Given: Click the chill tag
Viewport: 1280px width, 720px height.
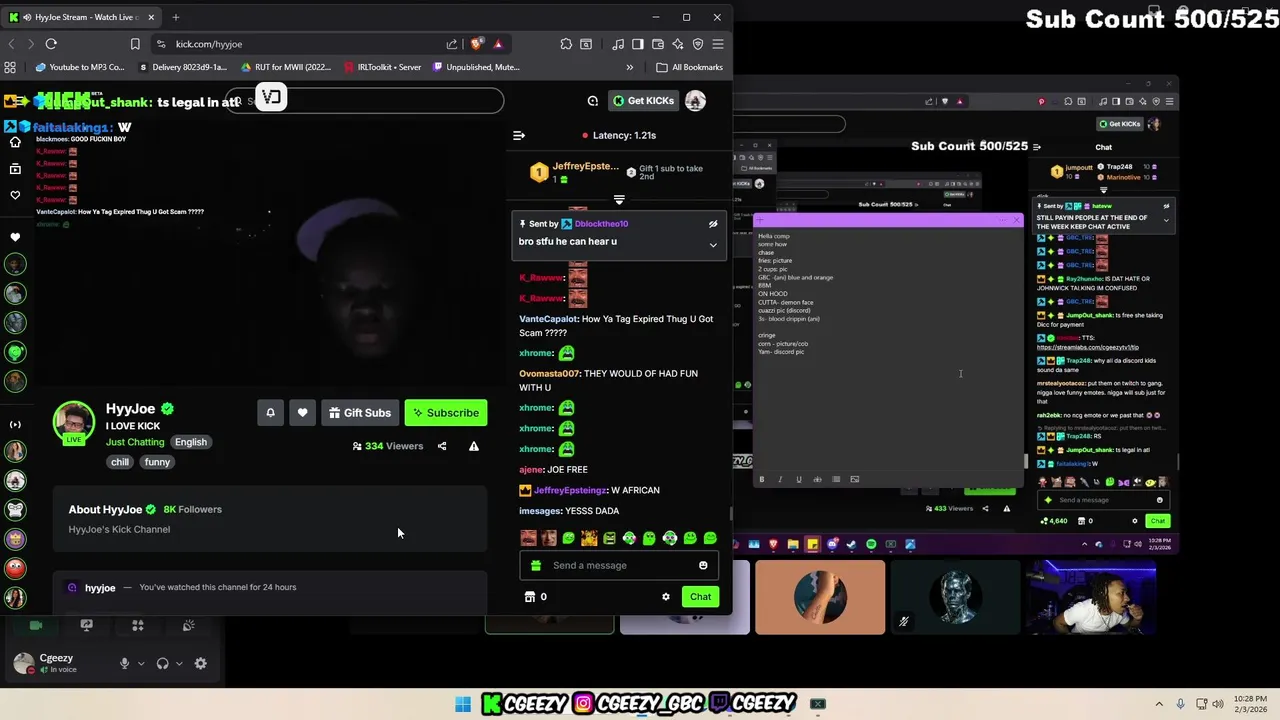Looking at the screenshot, I should 120,462.
